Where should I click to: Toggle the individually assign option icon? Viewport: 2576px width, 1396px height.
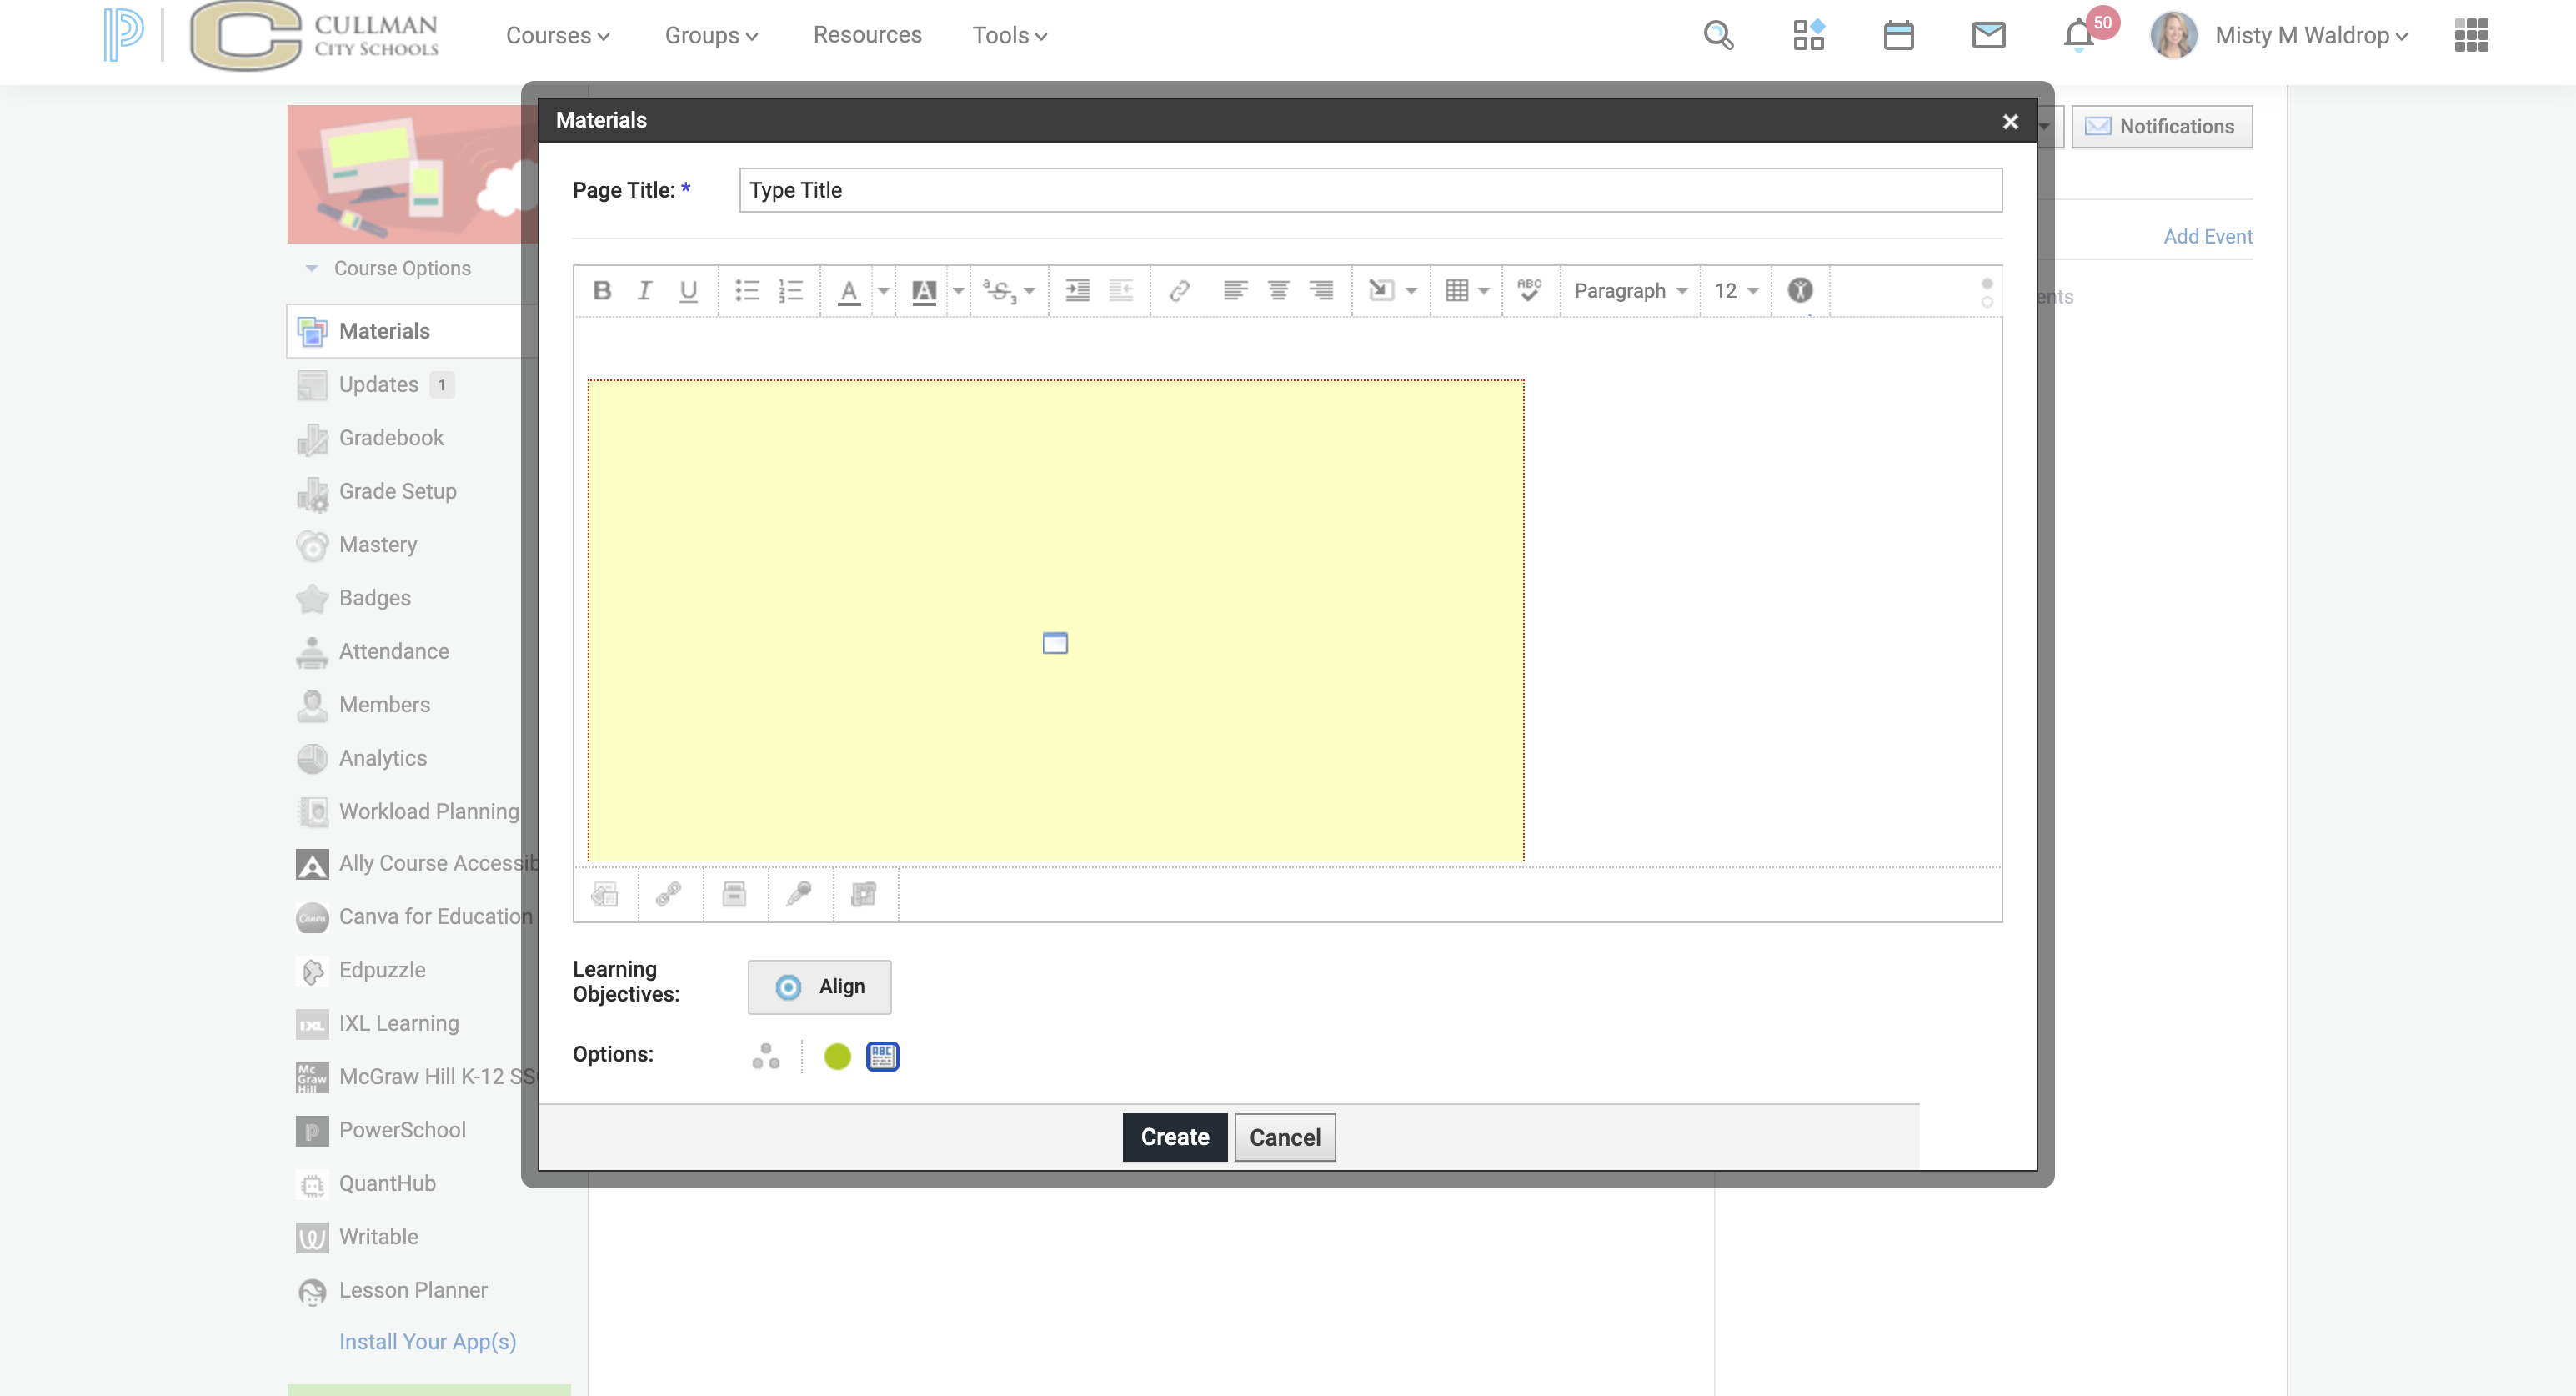click(x=766, y=1056)
